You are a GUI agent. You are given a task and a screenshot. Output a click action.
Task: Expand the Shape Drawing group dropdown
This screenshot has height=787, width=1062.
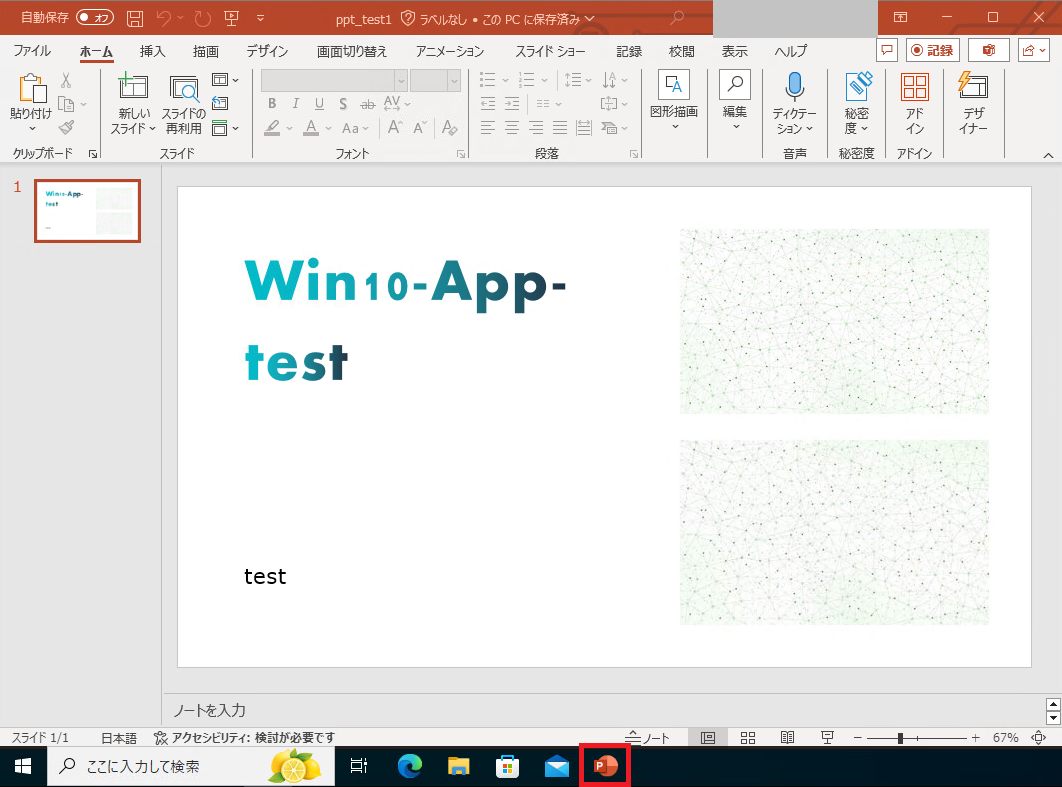[674, 127]
